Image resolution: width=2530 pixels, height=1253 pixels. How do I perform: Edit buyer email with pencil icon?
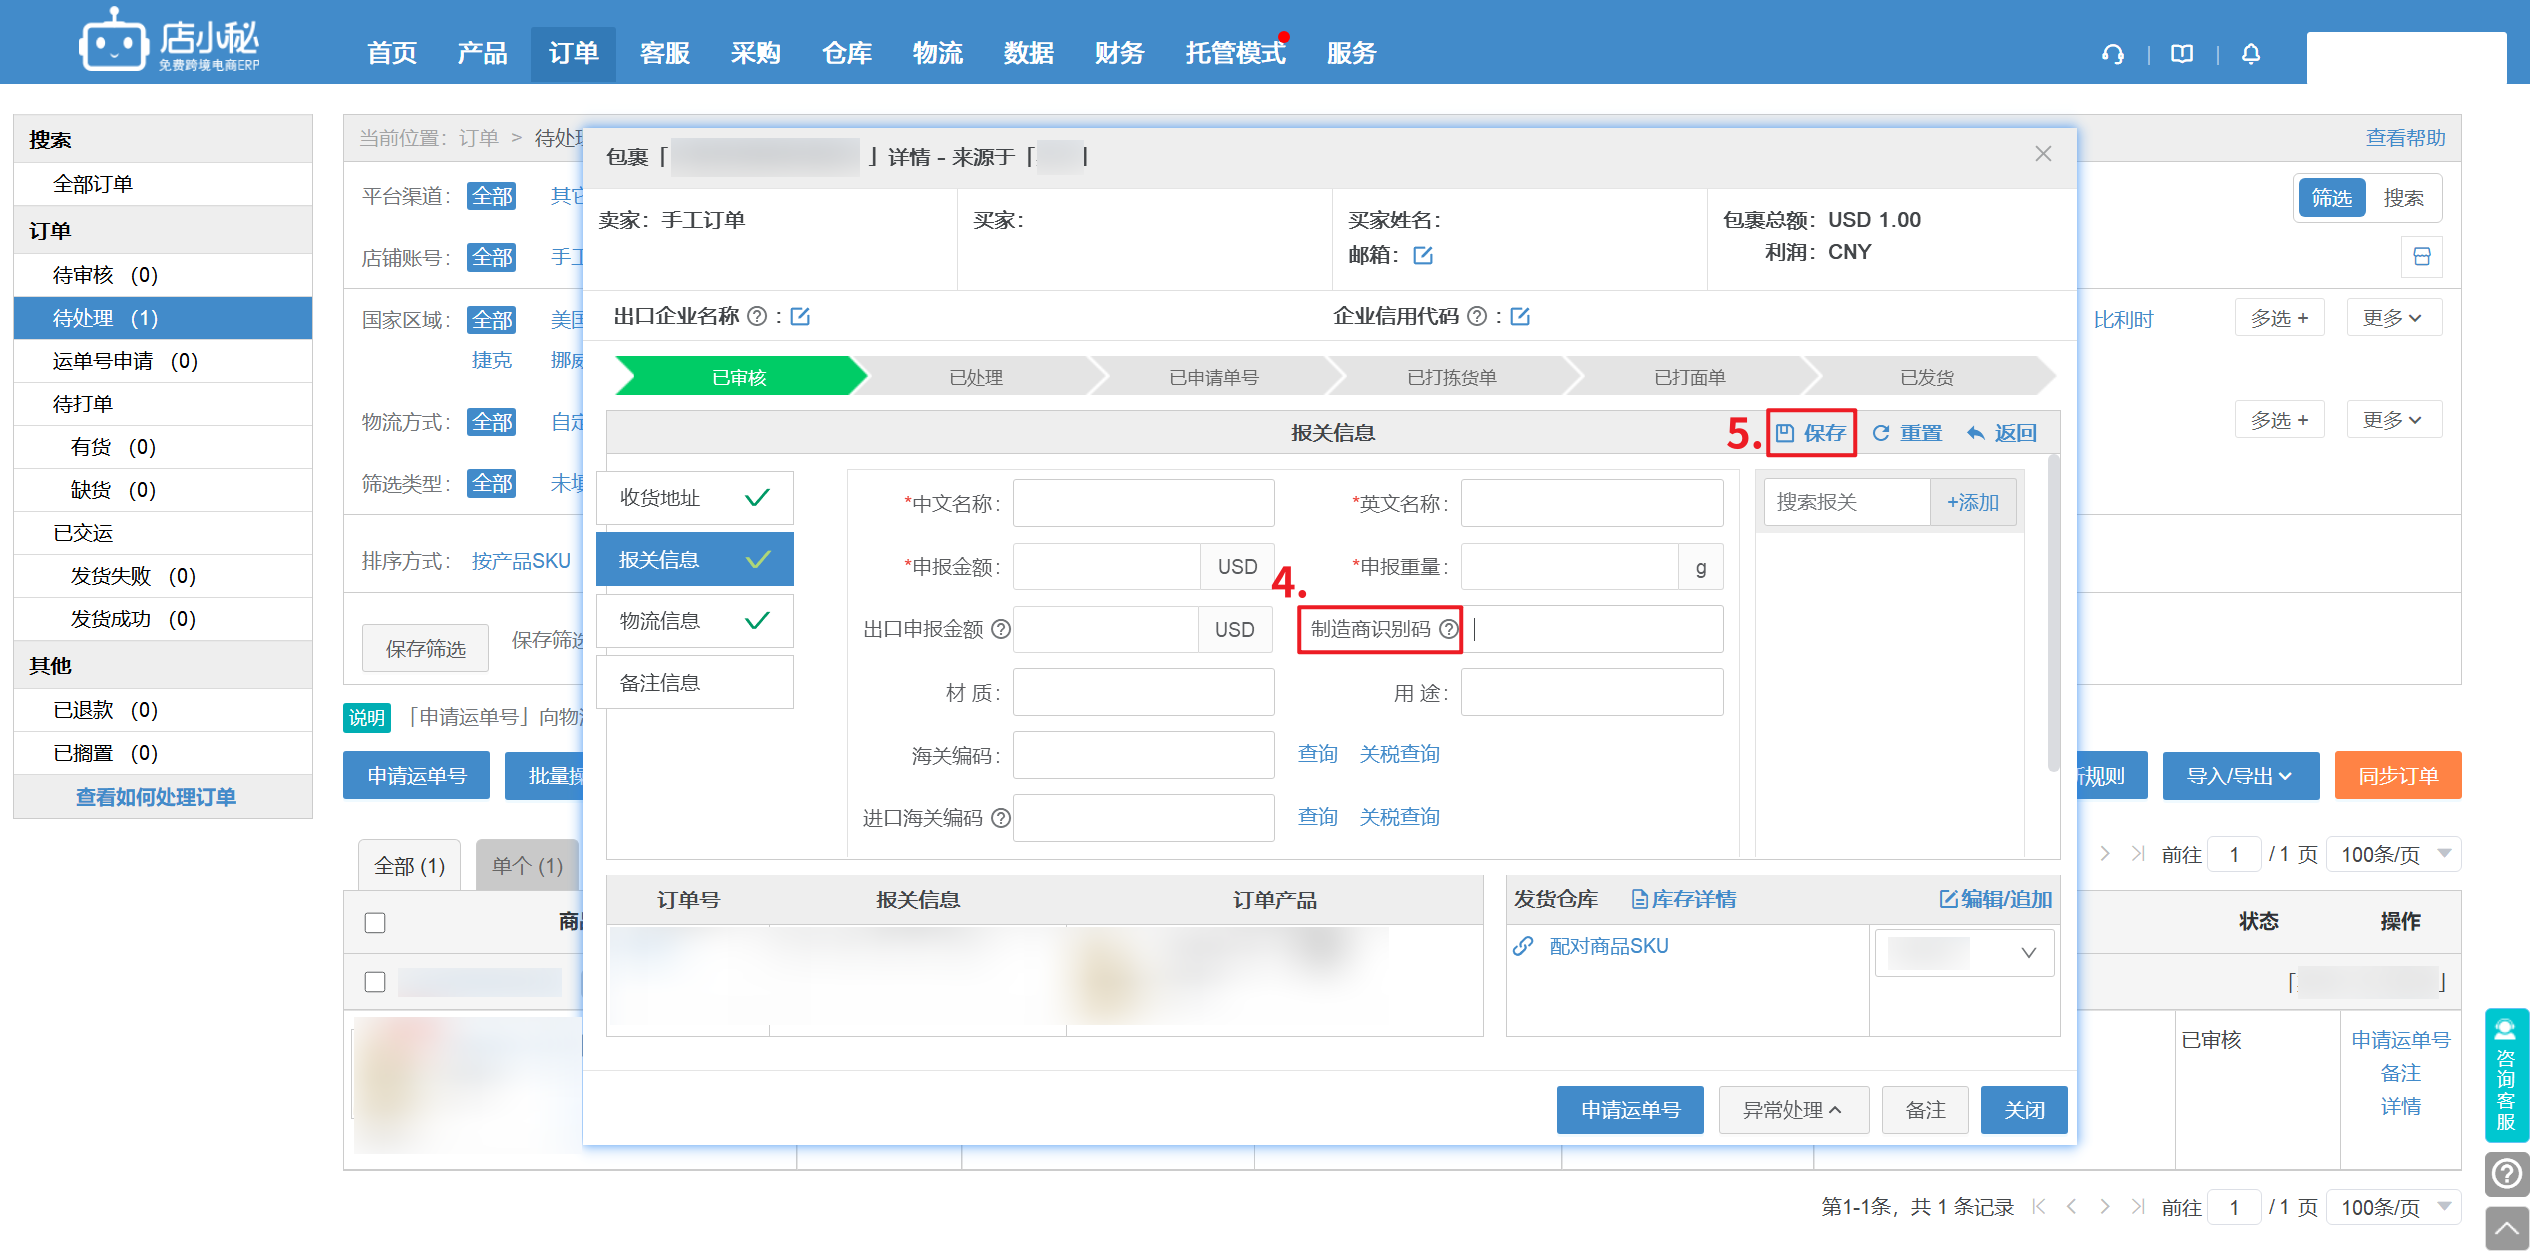pyautogui.click(x=1422, y=256)
